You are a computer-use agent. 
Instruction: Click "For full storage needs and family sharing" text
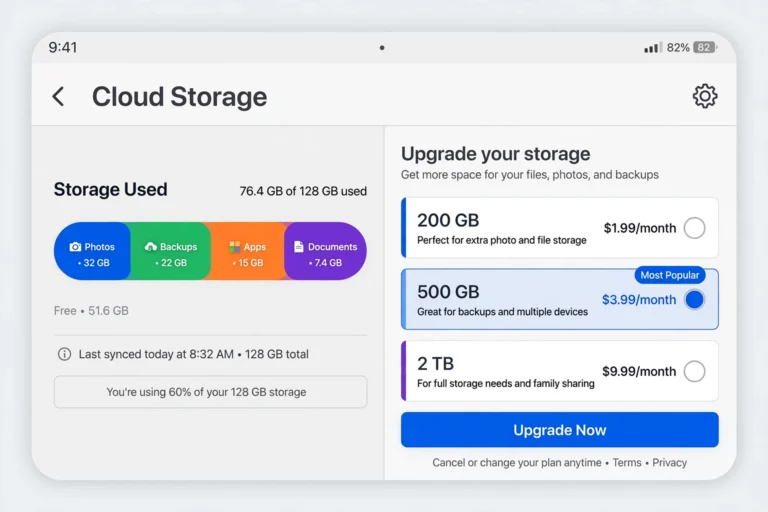(x=505, y=383)
